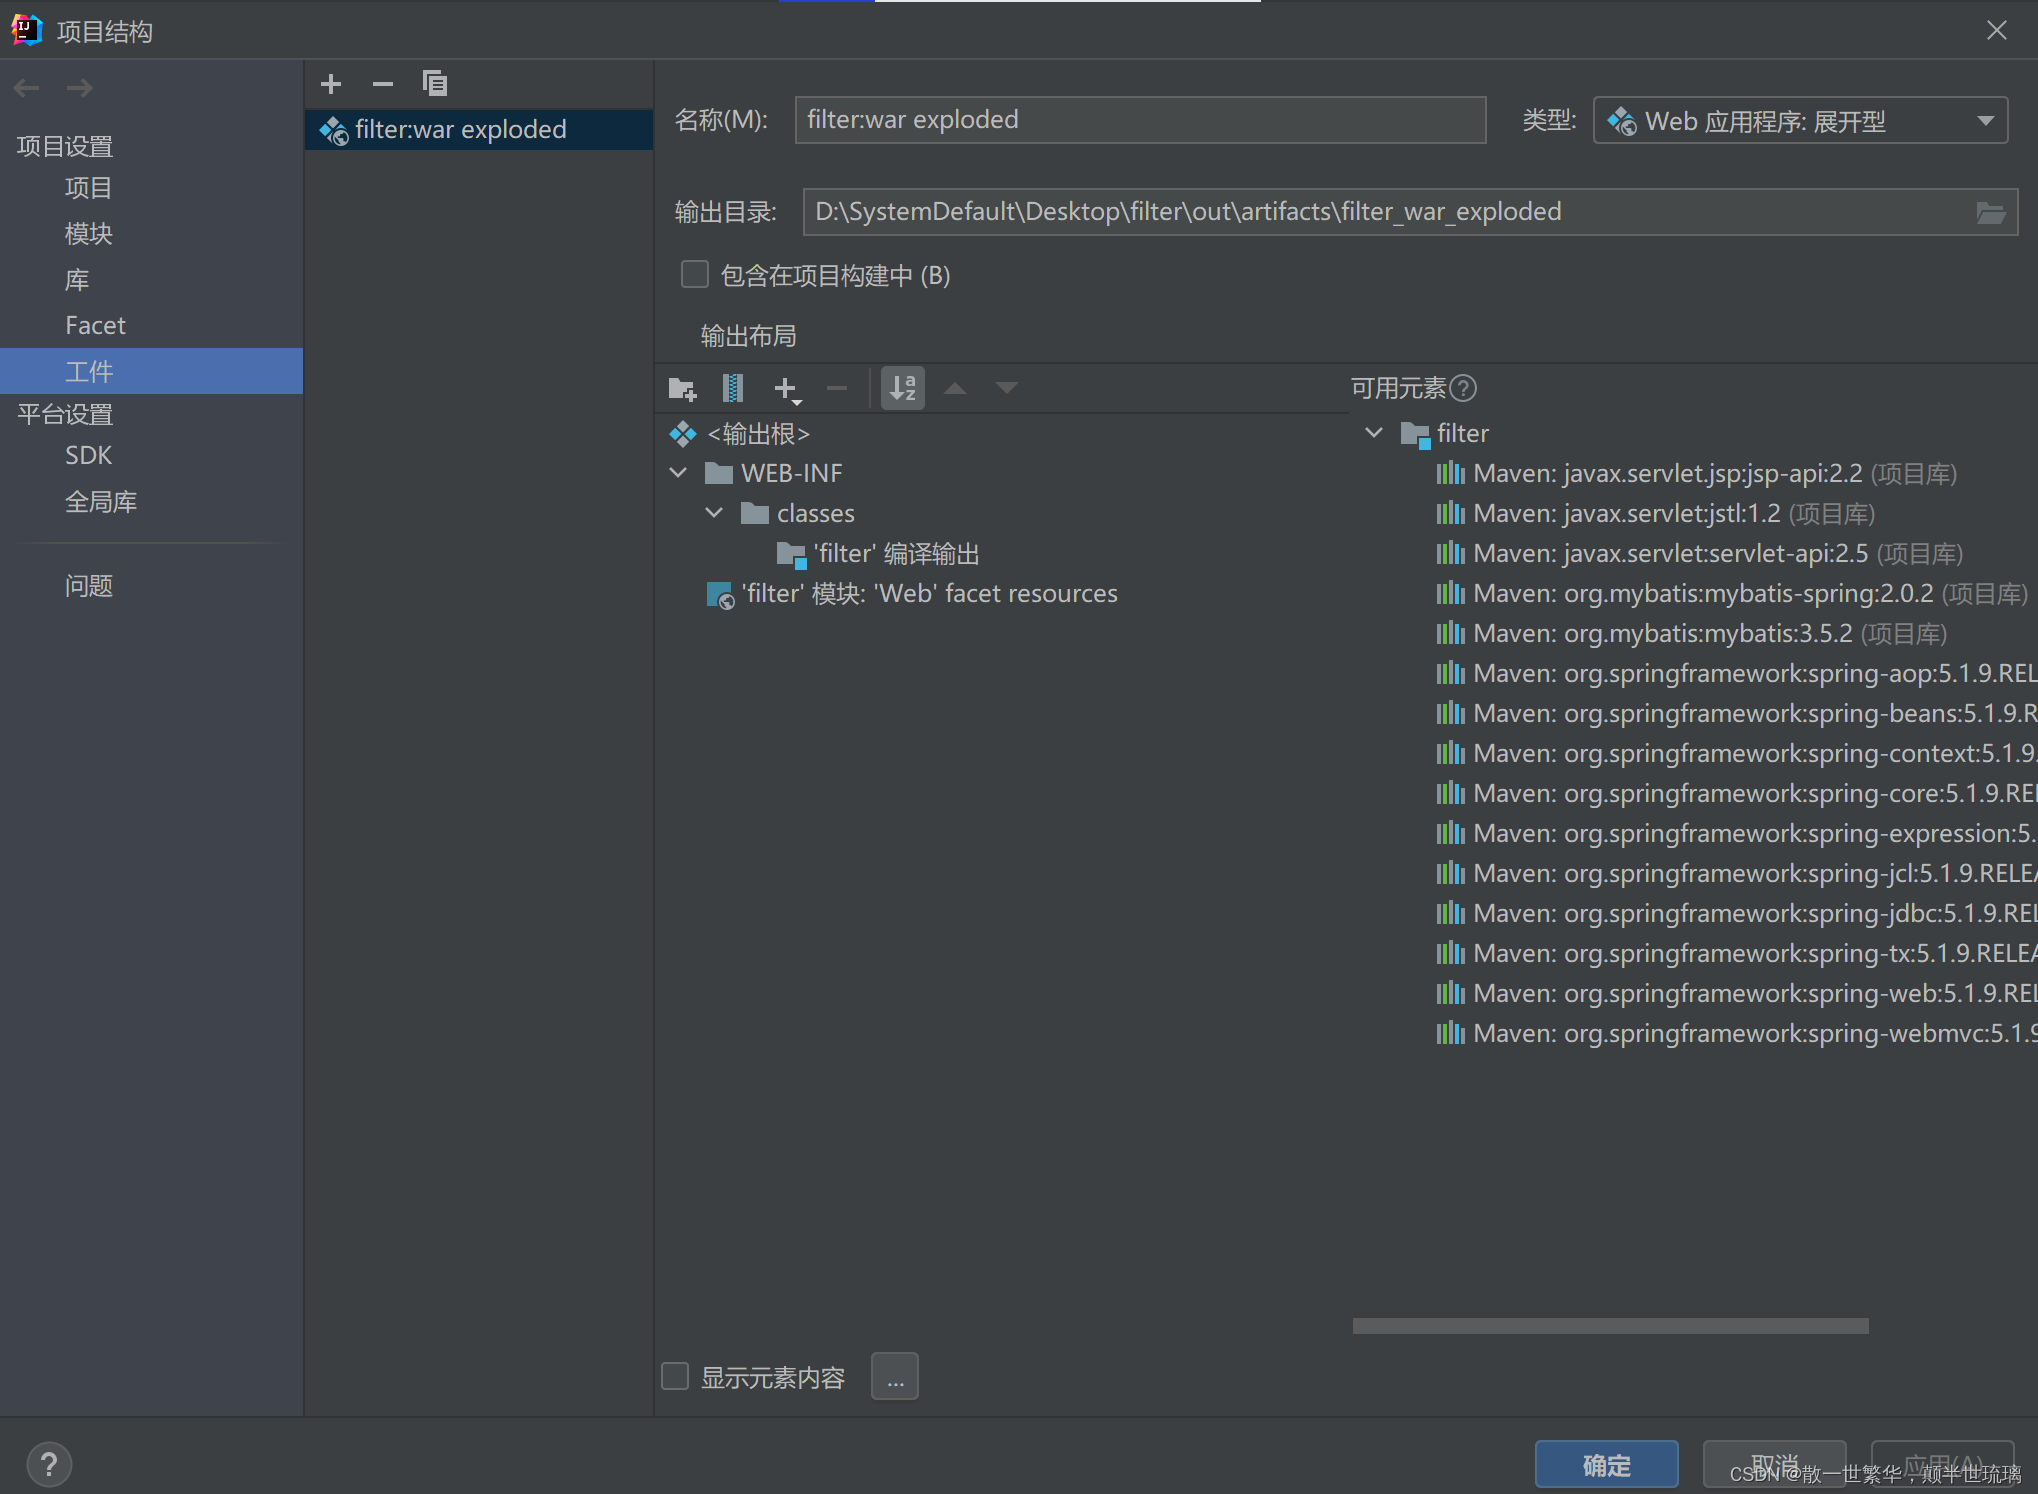
Task: Click the add artifact plus icon
Action: 331,84
